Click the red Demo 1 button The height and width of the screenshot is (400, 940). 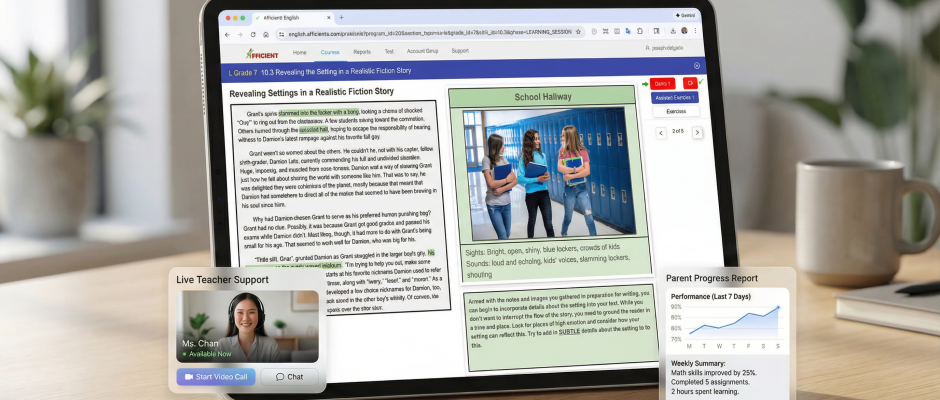pos(663,83)
